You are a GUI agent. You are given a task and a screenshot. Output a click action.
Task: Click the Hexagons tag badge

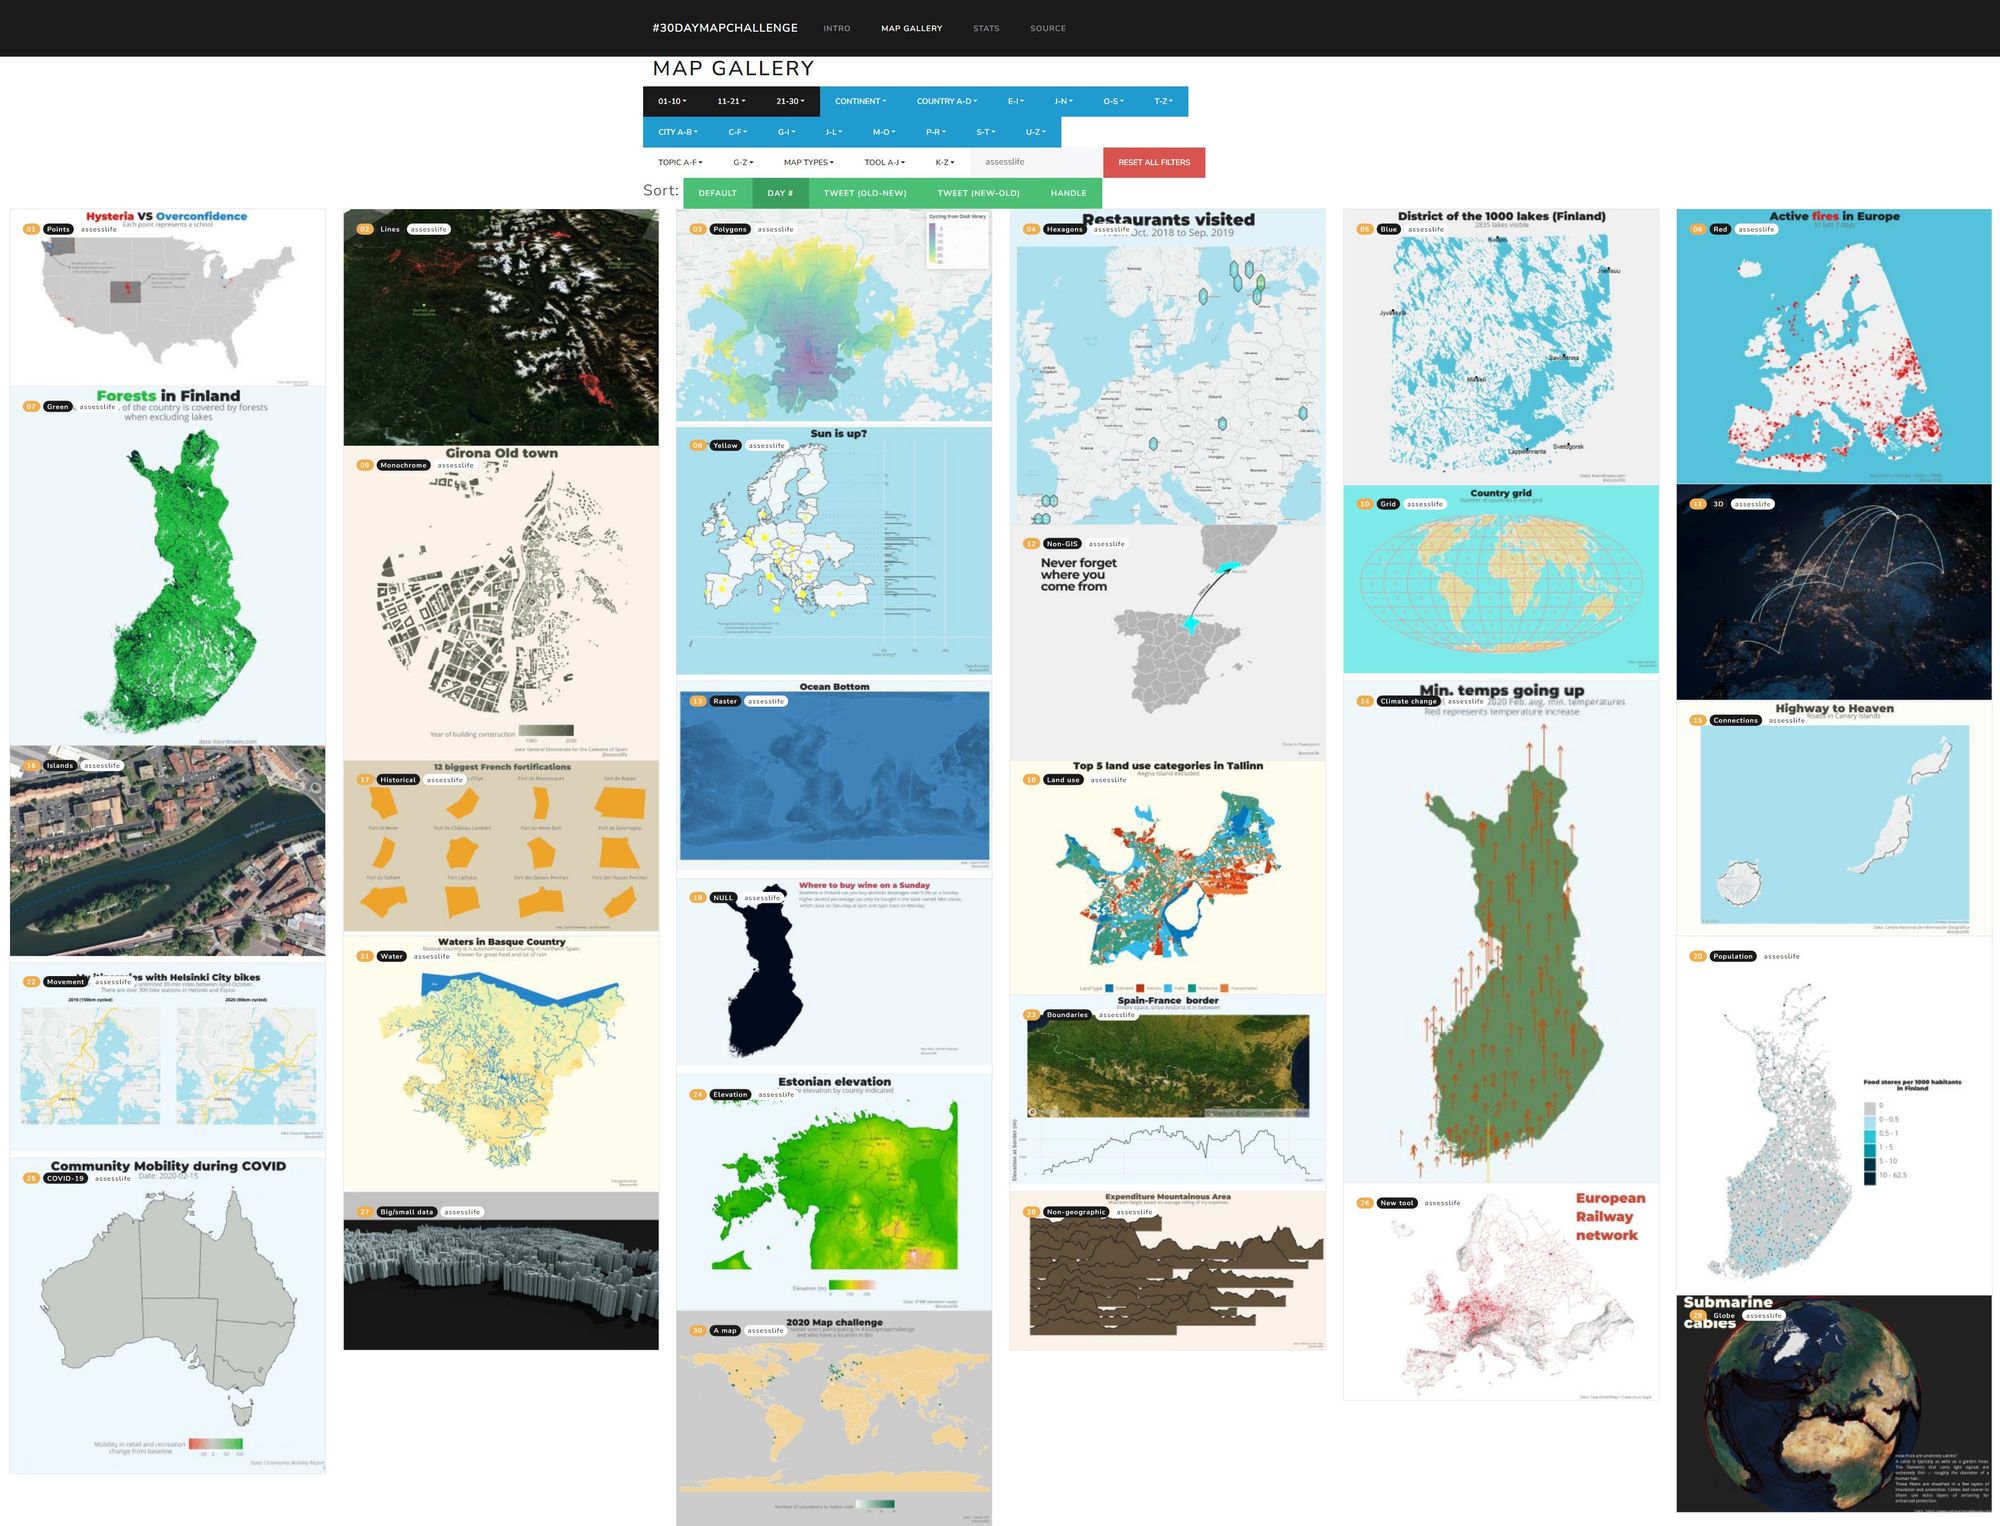point(1064,229)
